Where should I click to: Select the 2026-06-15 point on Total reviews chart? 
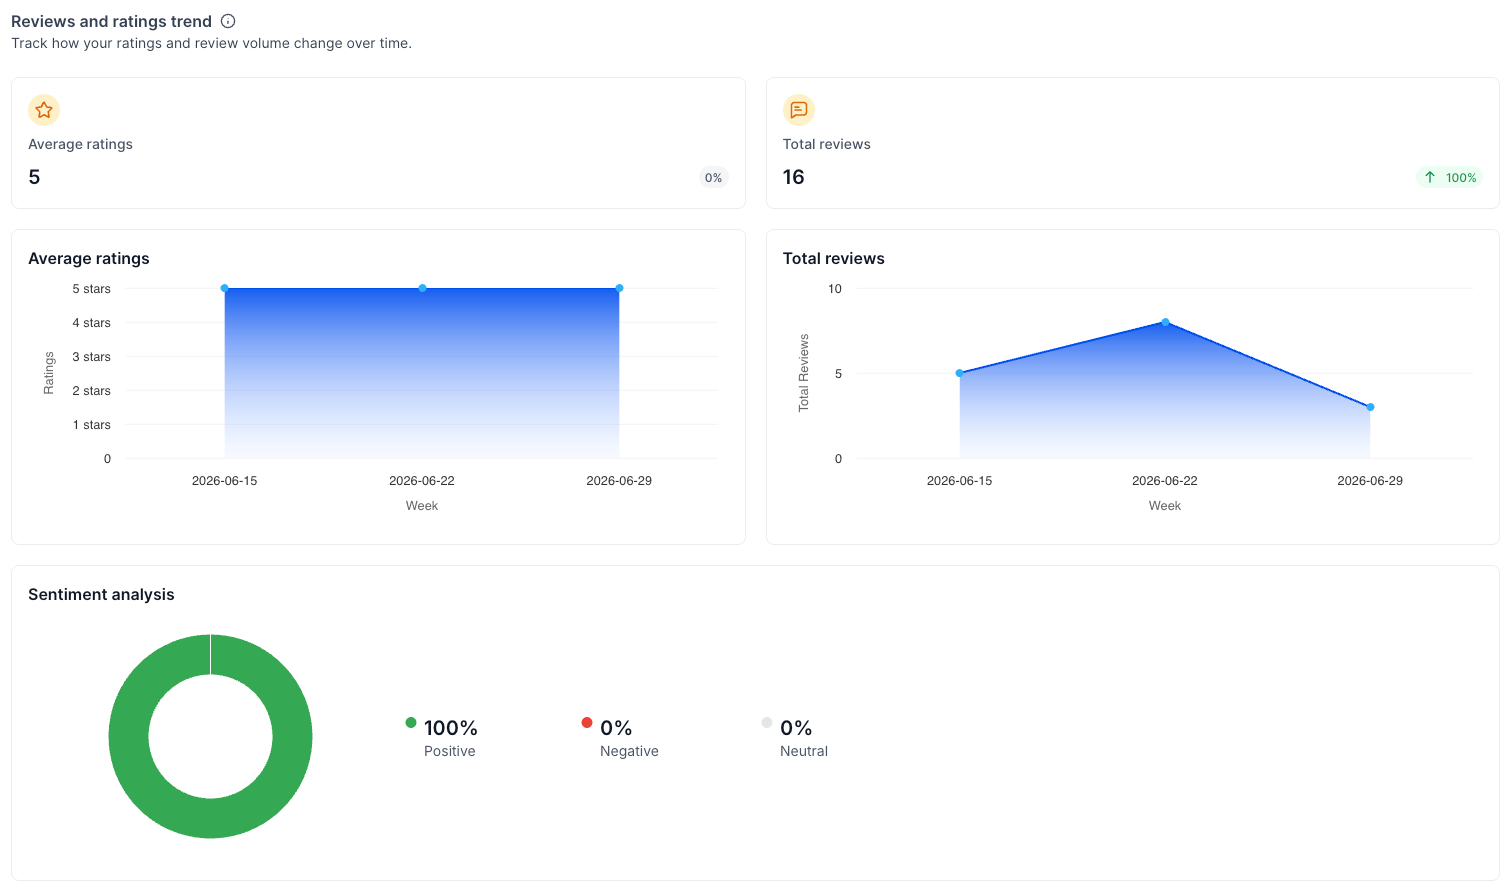(959, 373)
